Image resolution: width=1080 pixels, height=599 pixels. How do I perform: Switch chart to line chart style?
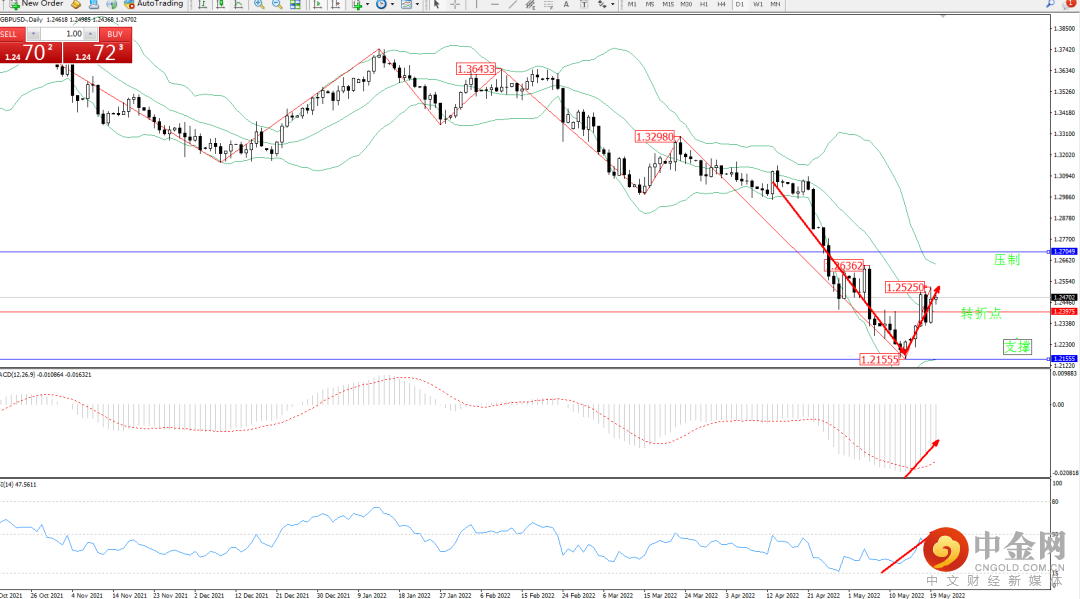tap(238, 4)
